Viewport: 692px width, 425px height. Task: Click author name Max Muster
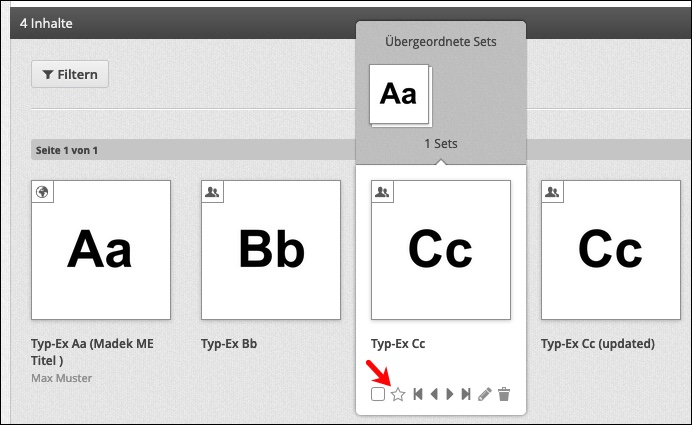tap(61, 376)
